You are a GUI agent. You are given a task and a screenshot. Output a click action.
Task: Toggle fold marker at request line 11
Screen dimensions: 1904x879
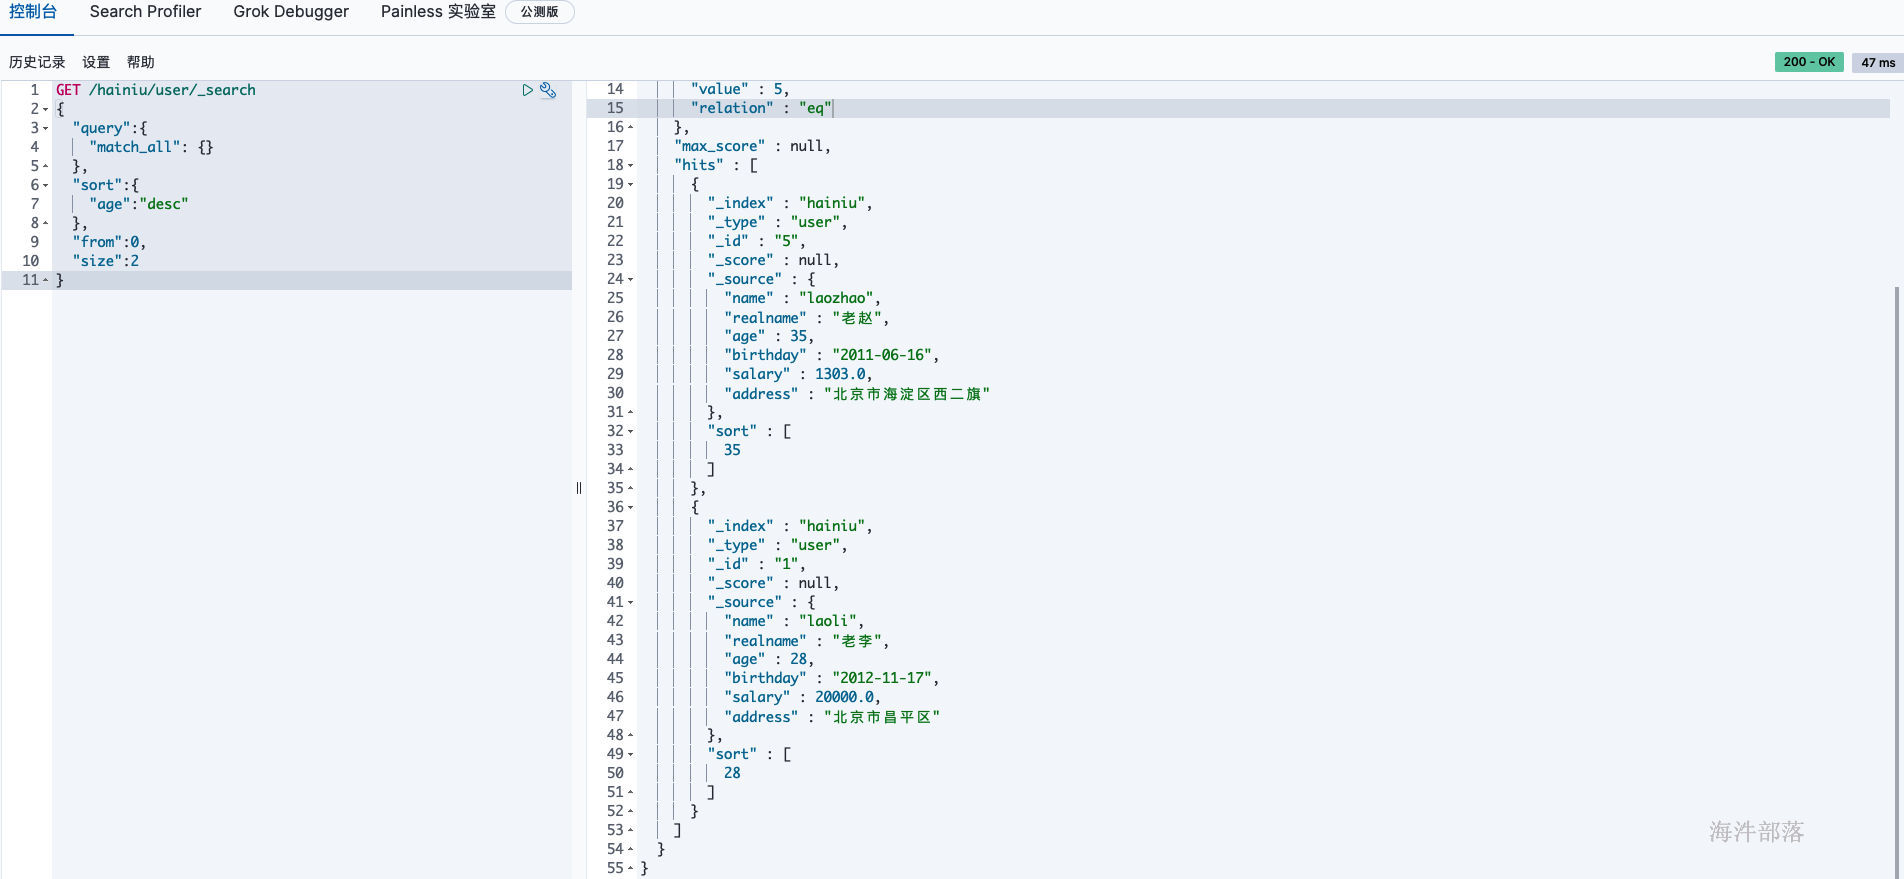click(46, 280)
